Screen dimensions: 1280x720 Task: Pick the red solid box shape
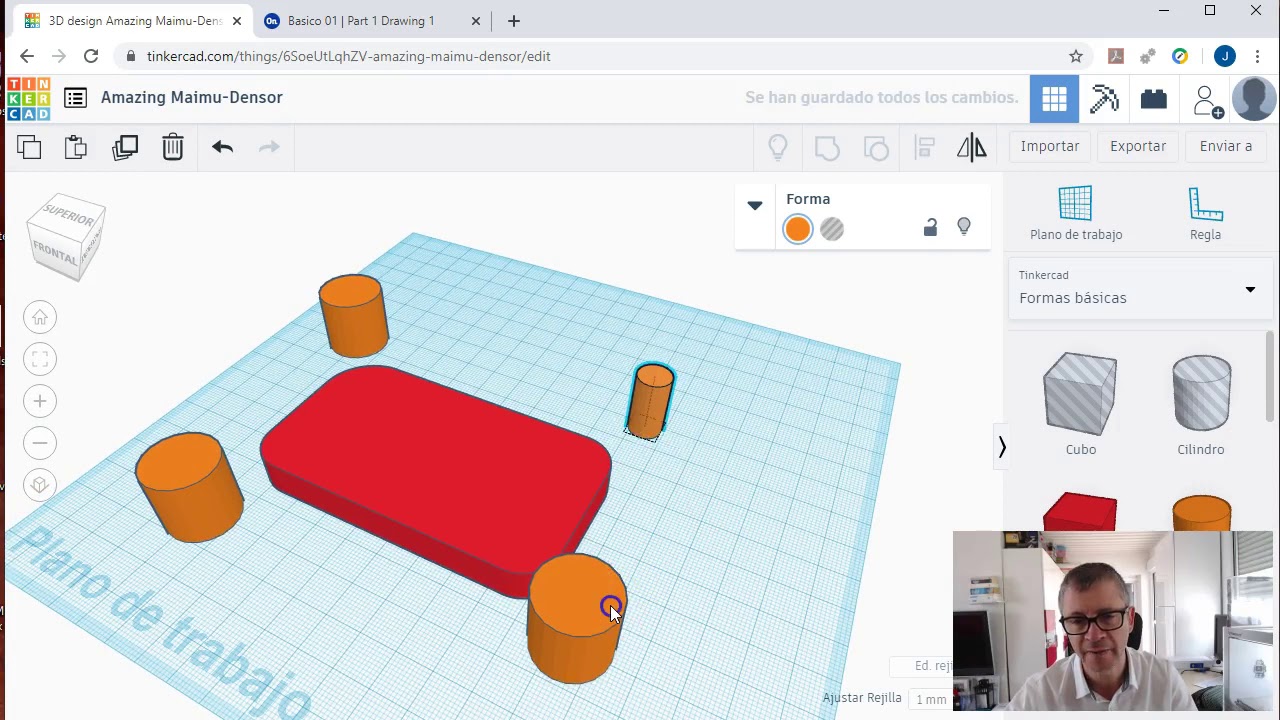[1079, 512]
